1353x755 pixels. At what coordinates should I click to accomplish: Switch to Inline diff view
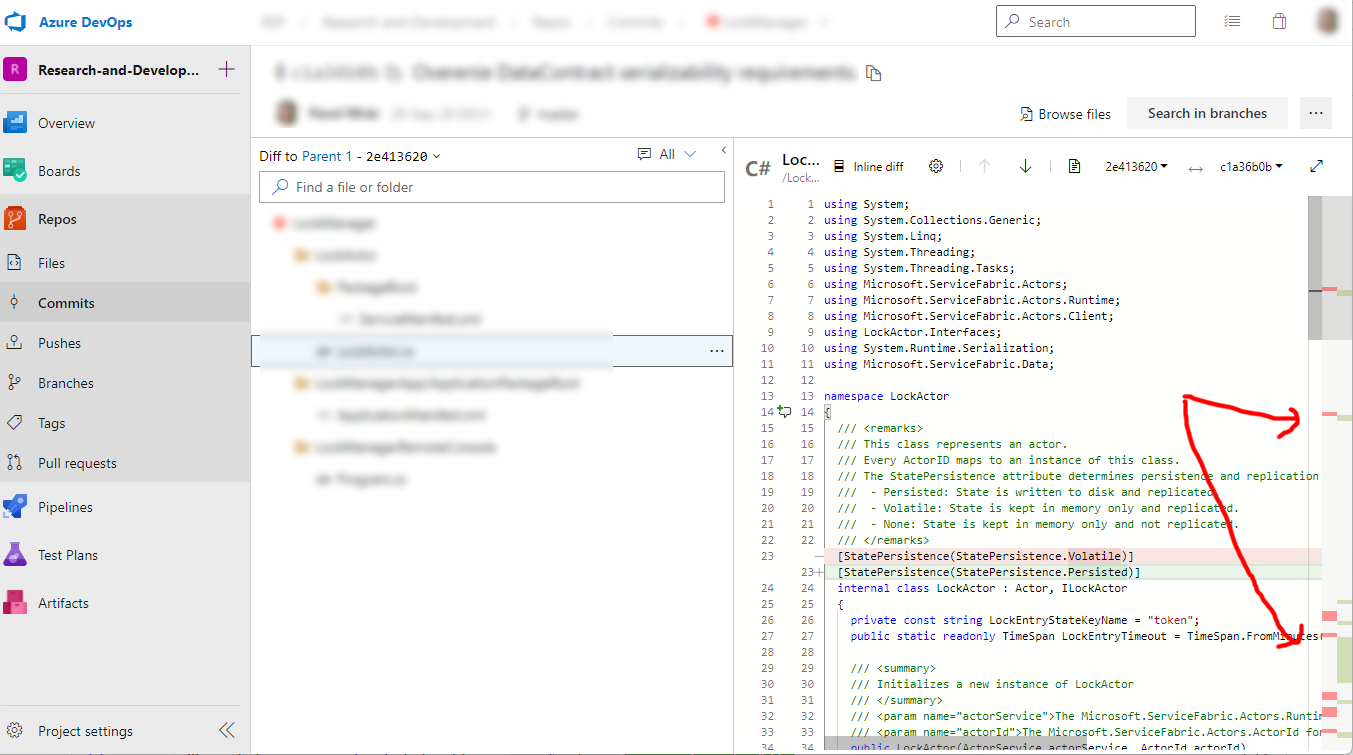(x=868, y=166)
